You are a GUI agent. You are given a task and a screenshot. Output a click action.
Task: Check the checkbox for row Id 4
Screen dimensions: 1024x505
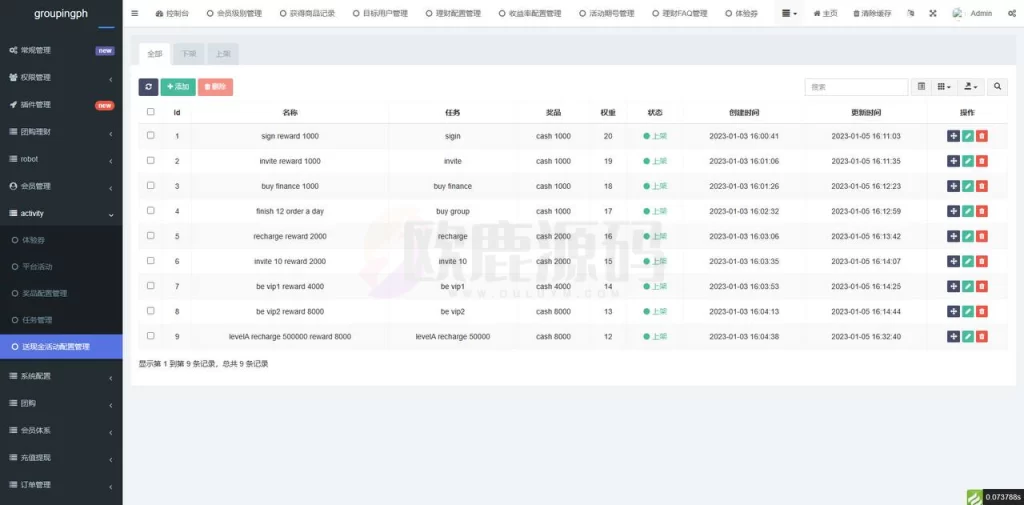pos(151,210)
